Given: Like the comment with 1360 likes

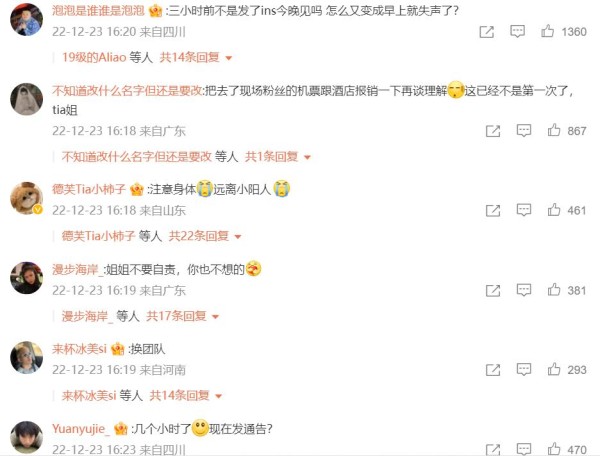Looking at the screenshot, I should click(548, 31).
